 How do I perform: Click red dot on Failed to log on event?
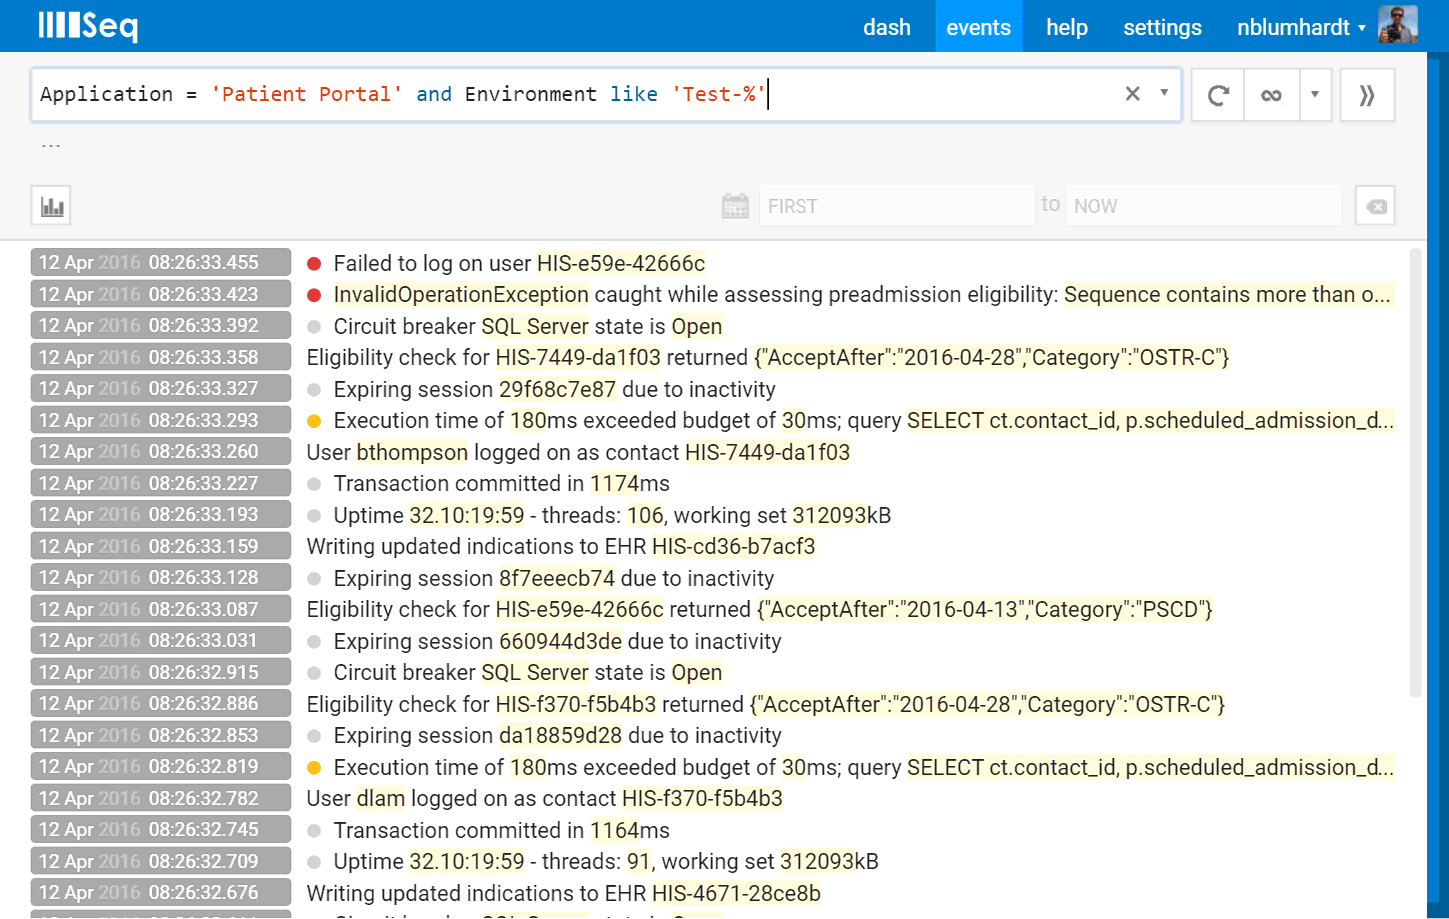[314, 264]
